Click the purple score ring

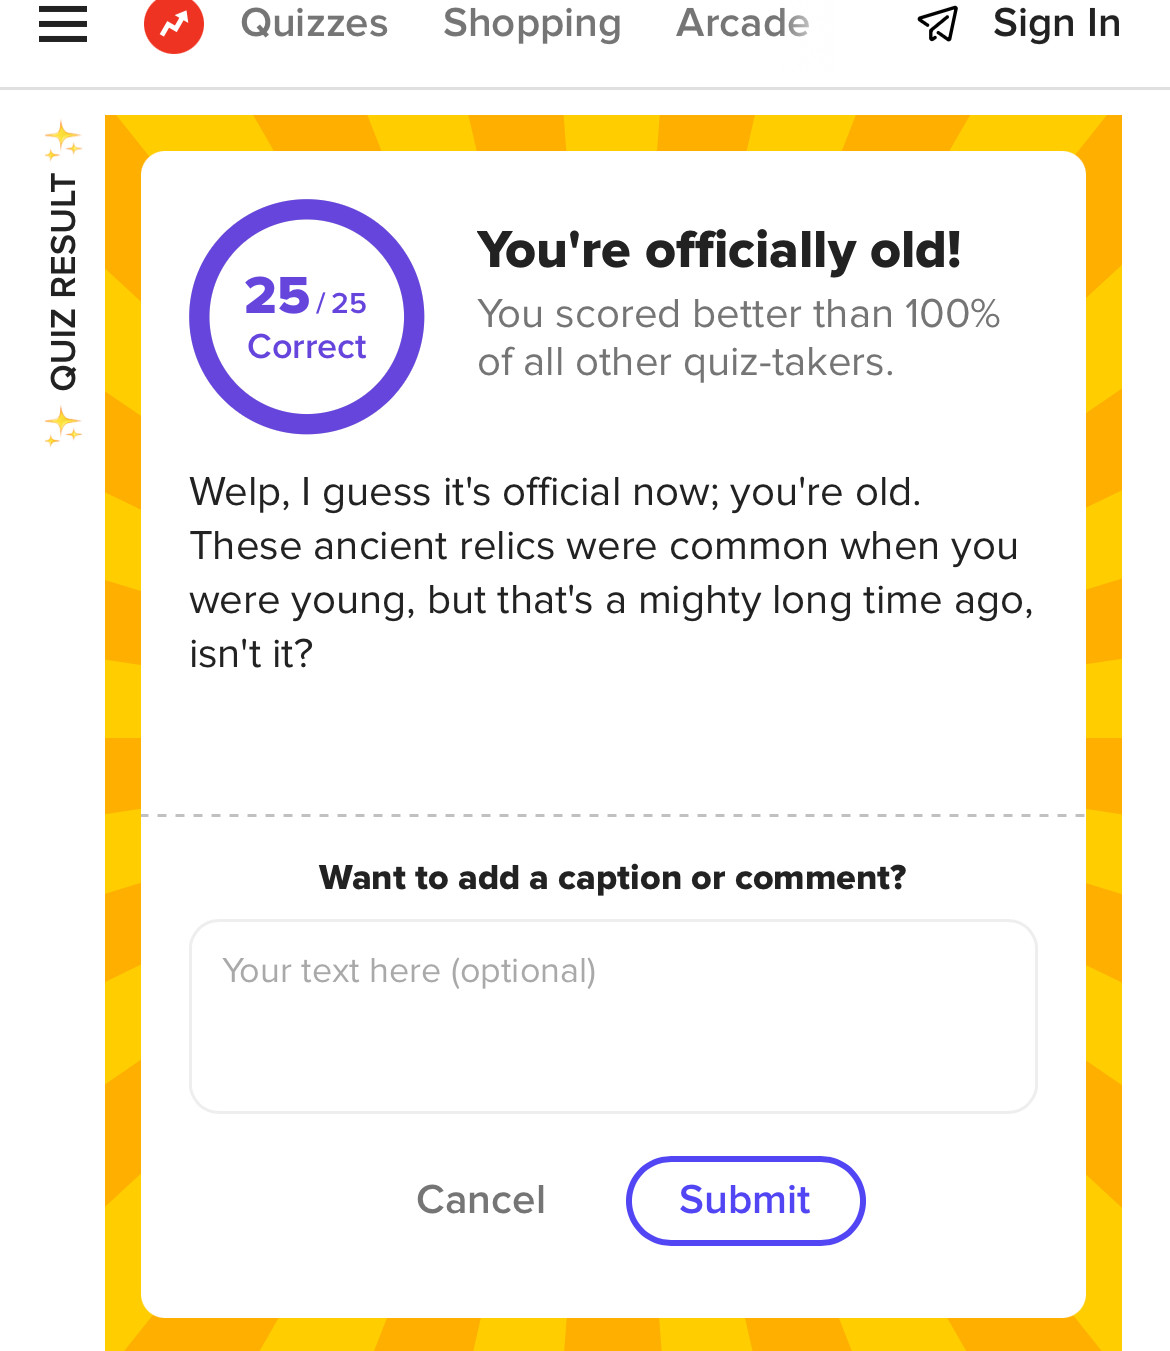pos(307,317)
